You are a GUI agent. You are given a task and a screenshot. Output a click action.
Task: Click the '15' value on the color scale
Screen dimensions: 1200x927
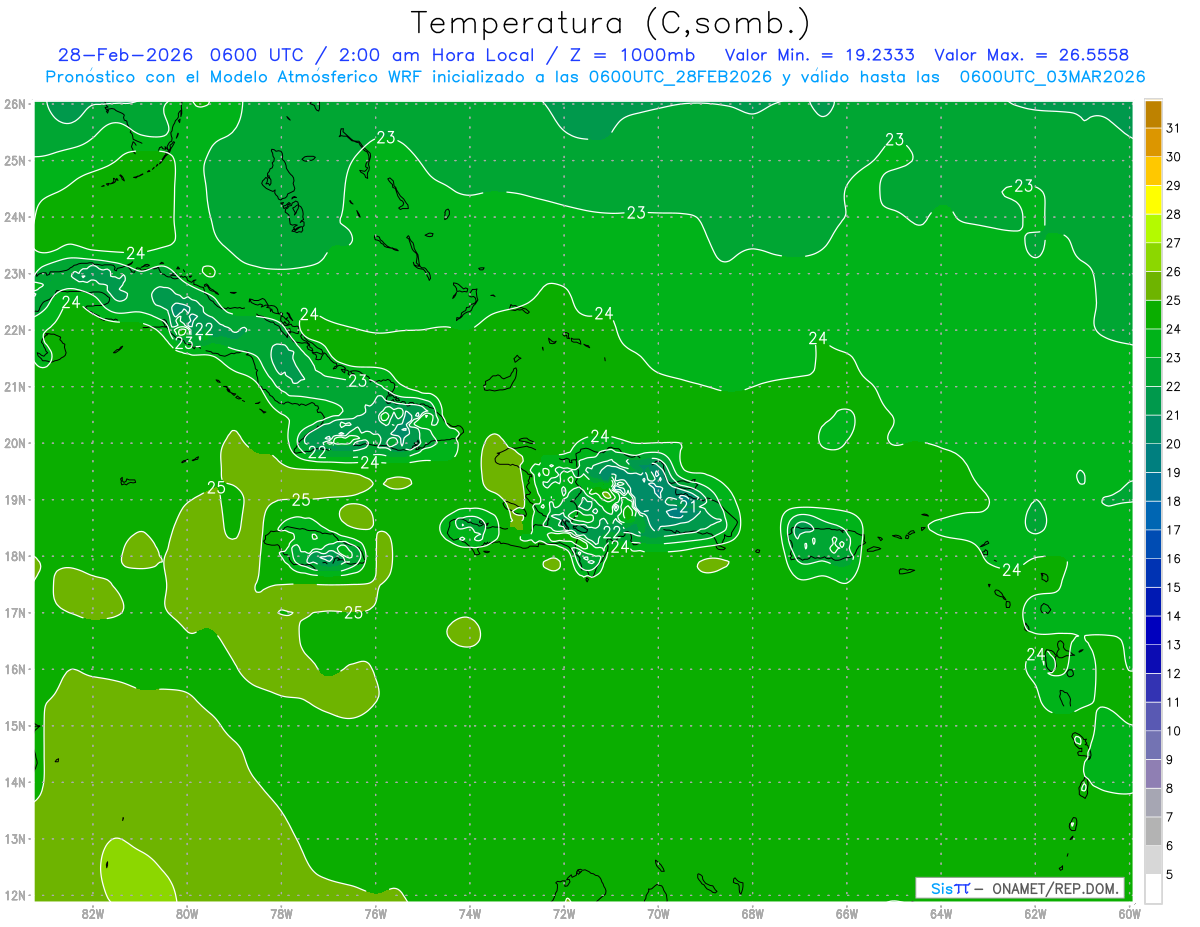coord(1173,587)
